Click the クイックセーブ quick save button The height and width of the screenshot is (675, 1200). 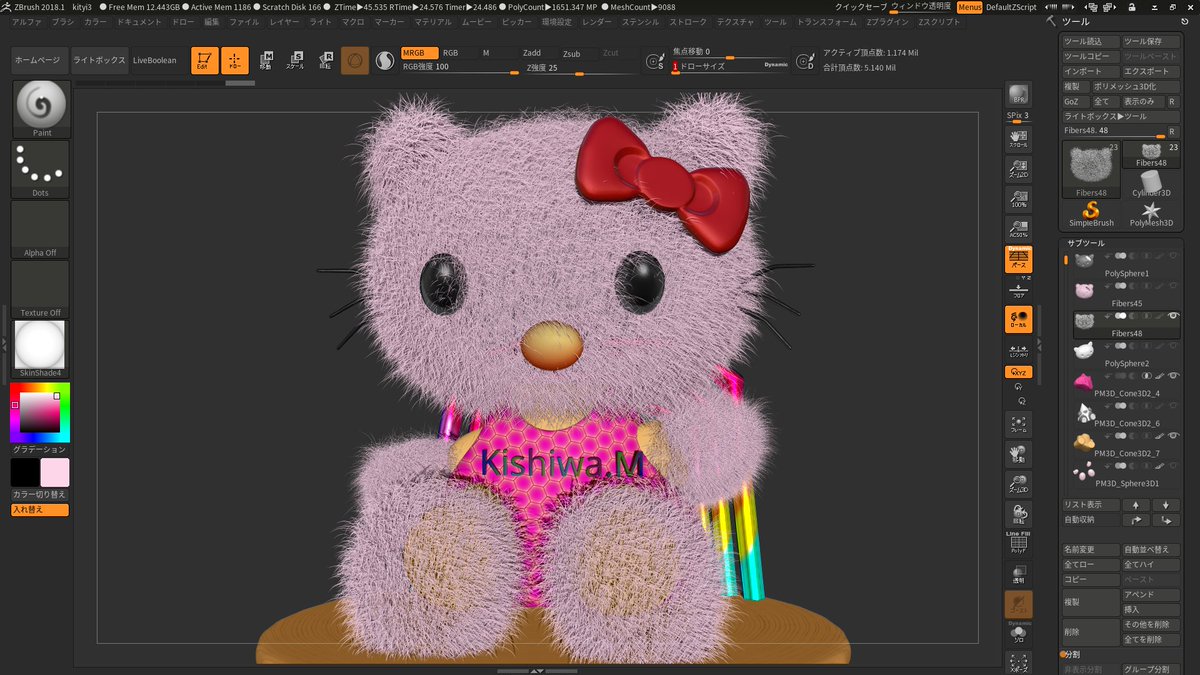860,7
